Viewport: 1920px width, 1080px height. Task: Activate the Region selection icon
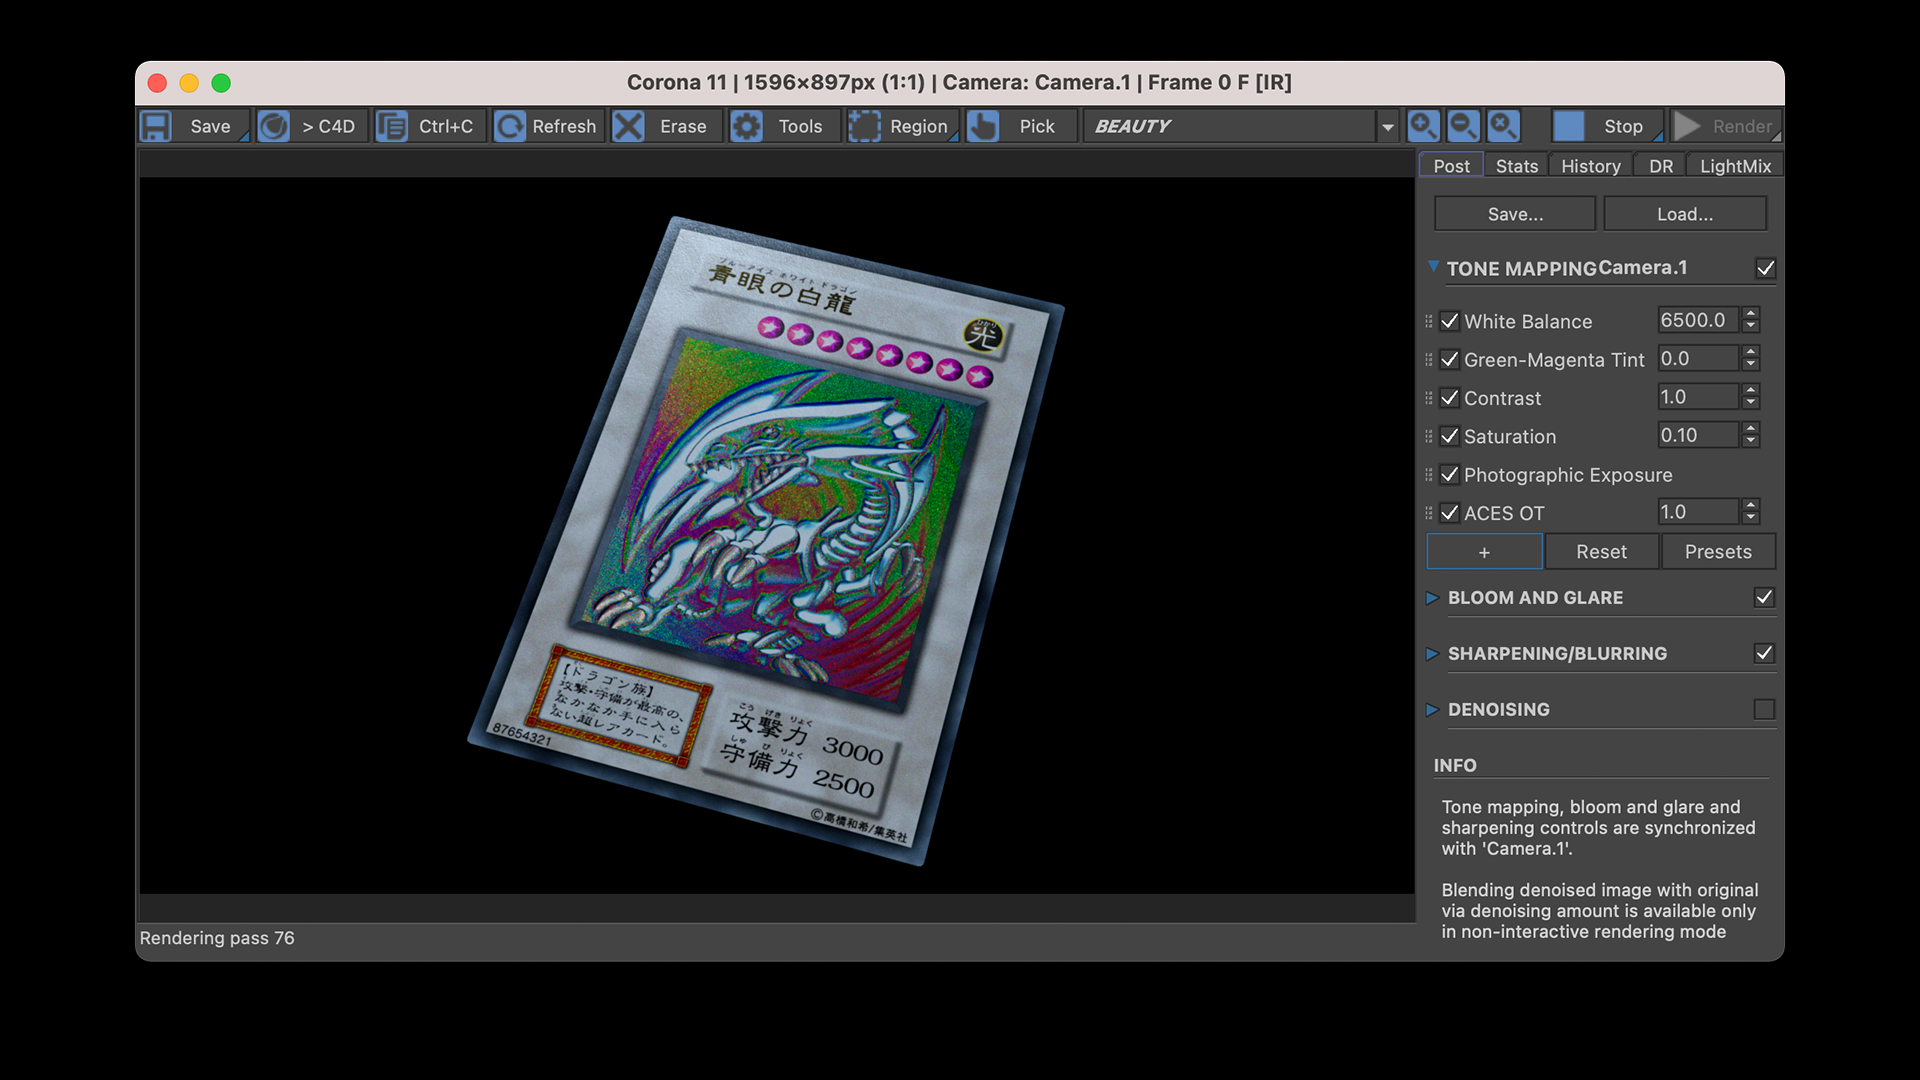864,126
